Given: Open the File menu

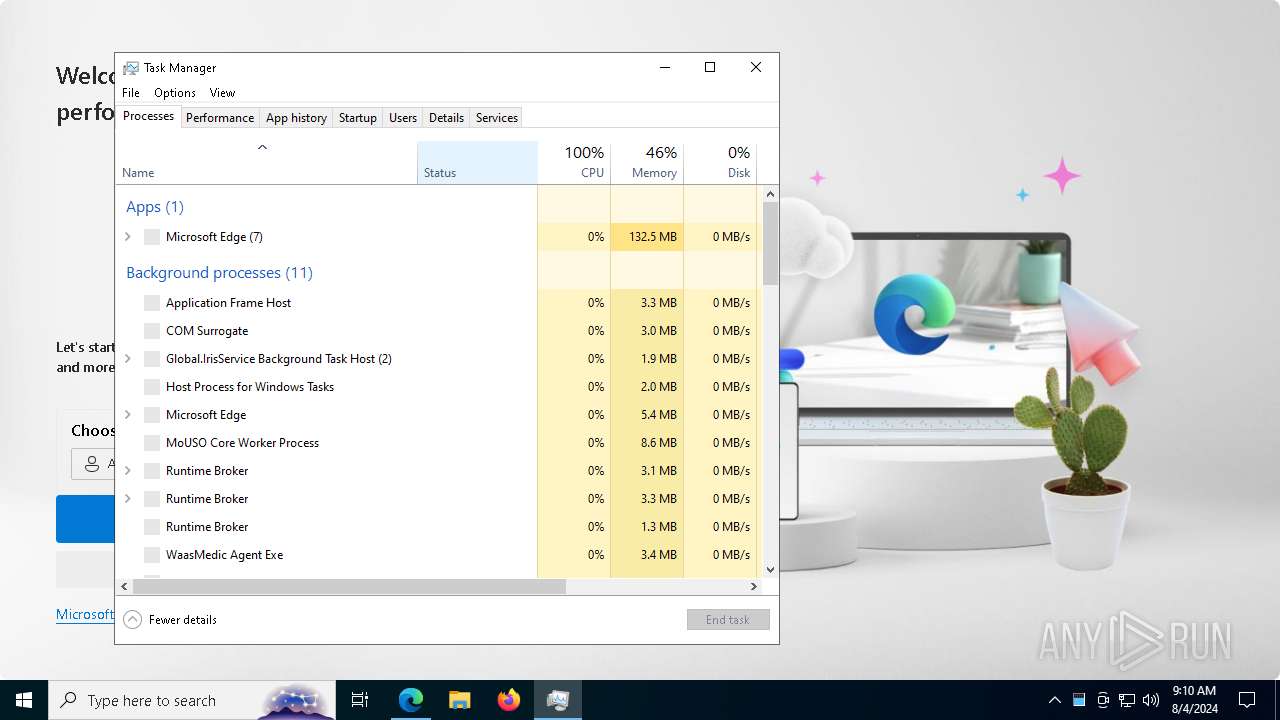Looking at the screenshot, I should coord(131,93).
